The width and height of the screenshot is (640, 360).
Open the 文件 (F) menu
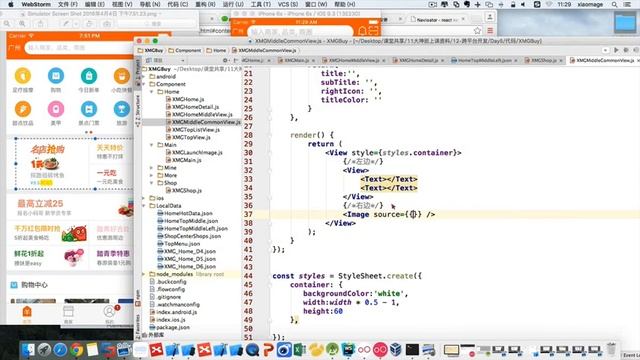click(68, 4)
